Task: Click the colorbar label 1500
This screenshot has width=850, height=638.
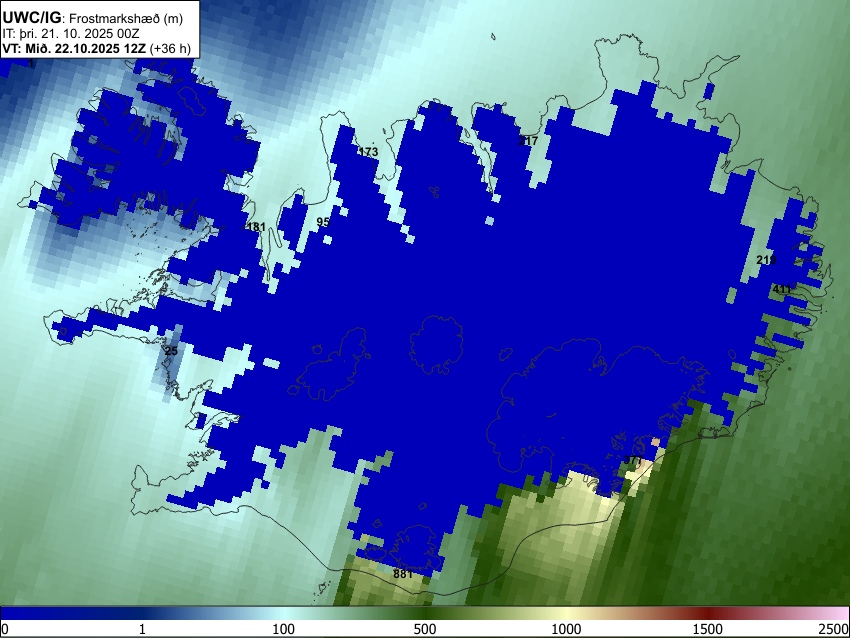Action: tap(708, 629)
